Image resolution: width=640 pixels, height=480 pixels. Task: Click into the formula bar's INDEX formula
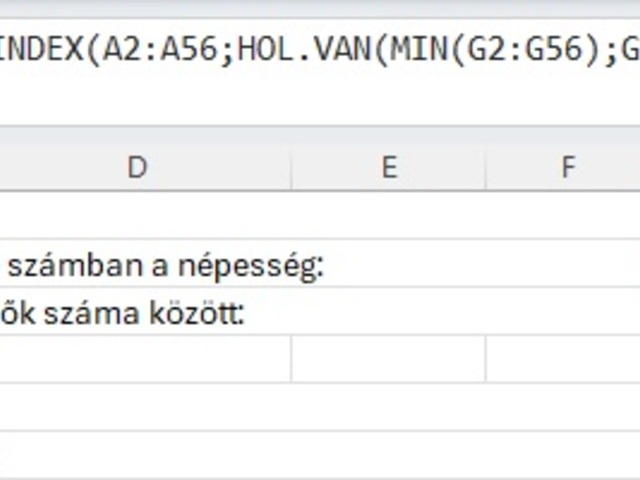pos(320,50)
